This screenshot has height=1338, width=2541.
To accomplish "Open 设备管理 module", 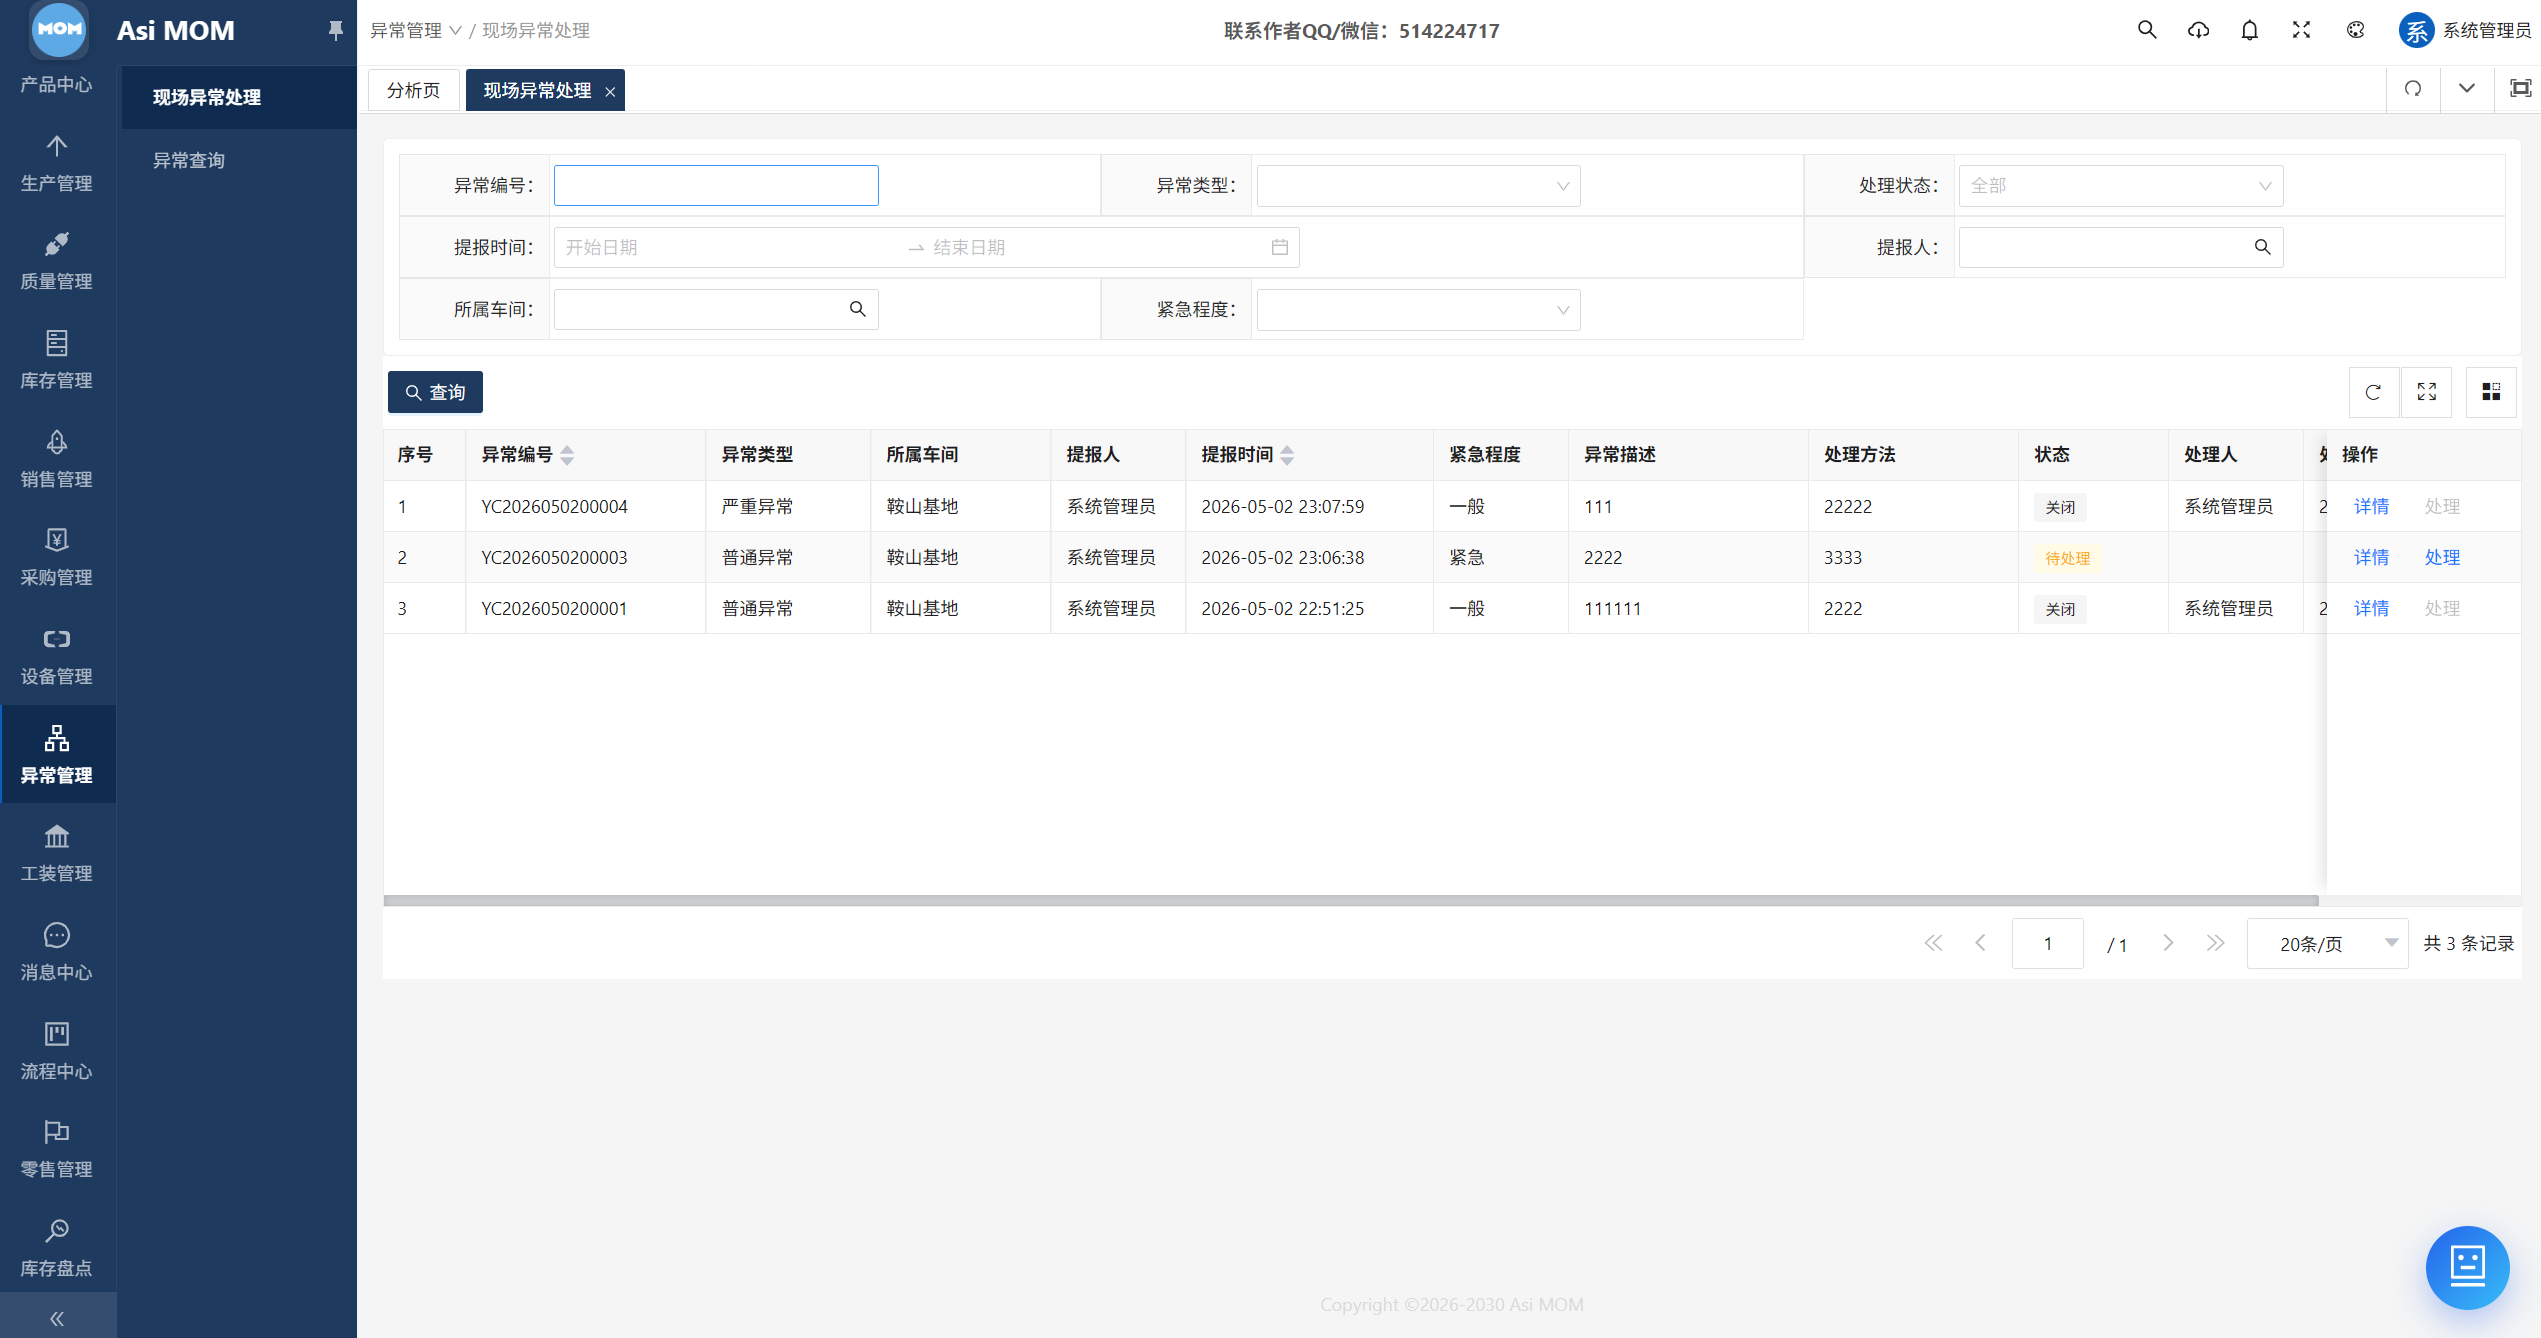I will (x=57, y=655).
